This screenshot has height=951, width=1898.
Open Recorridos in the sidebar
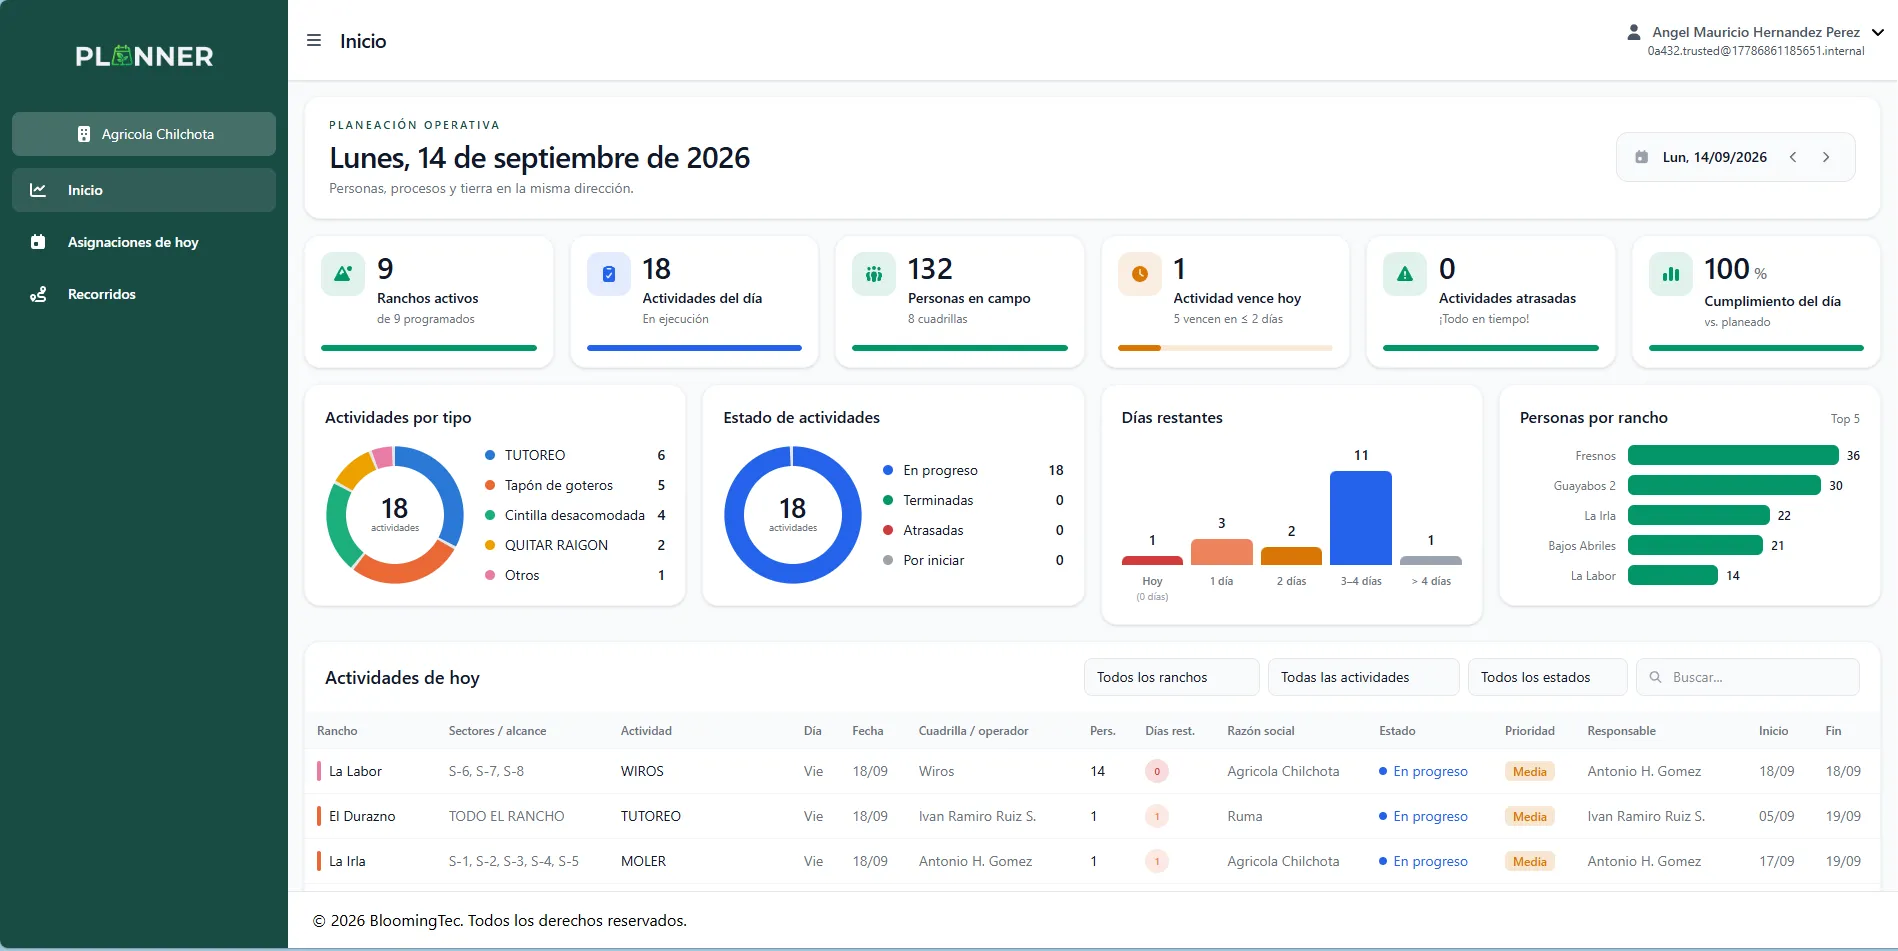[144, 294]
